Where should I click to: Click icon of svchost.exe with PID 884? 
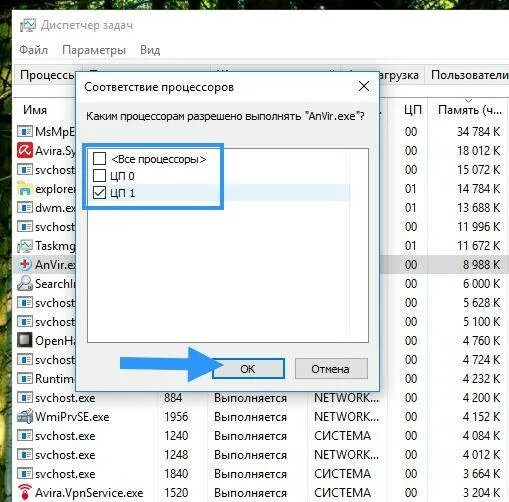tap(25, 397)
